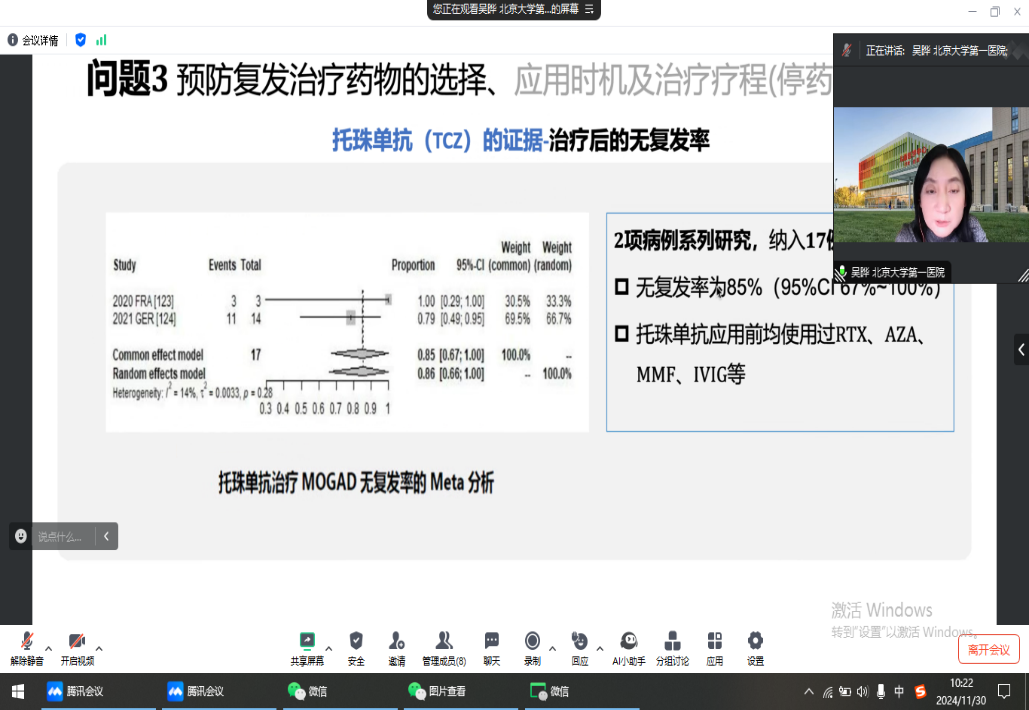The width and height of the screenshot is (1029, 710).
Task: Minimize the Tencent Meeting window
Action: coord(973,11)
